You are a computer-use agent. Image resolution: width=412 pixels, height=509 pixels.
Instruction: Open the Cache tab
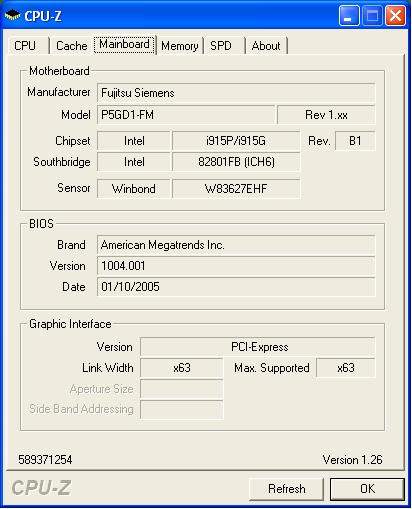pyautogui.click(x=71, y=46)
